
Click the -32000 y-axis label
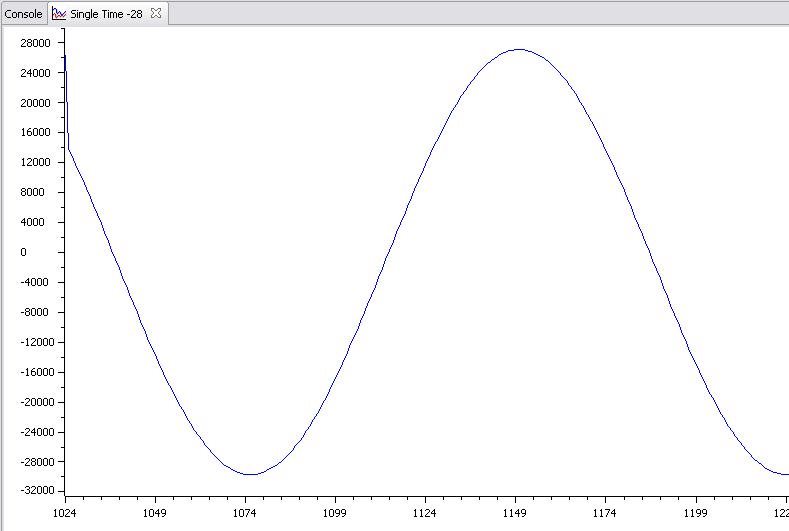35,490
